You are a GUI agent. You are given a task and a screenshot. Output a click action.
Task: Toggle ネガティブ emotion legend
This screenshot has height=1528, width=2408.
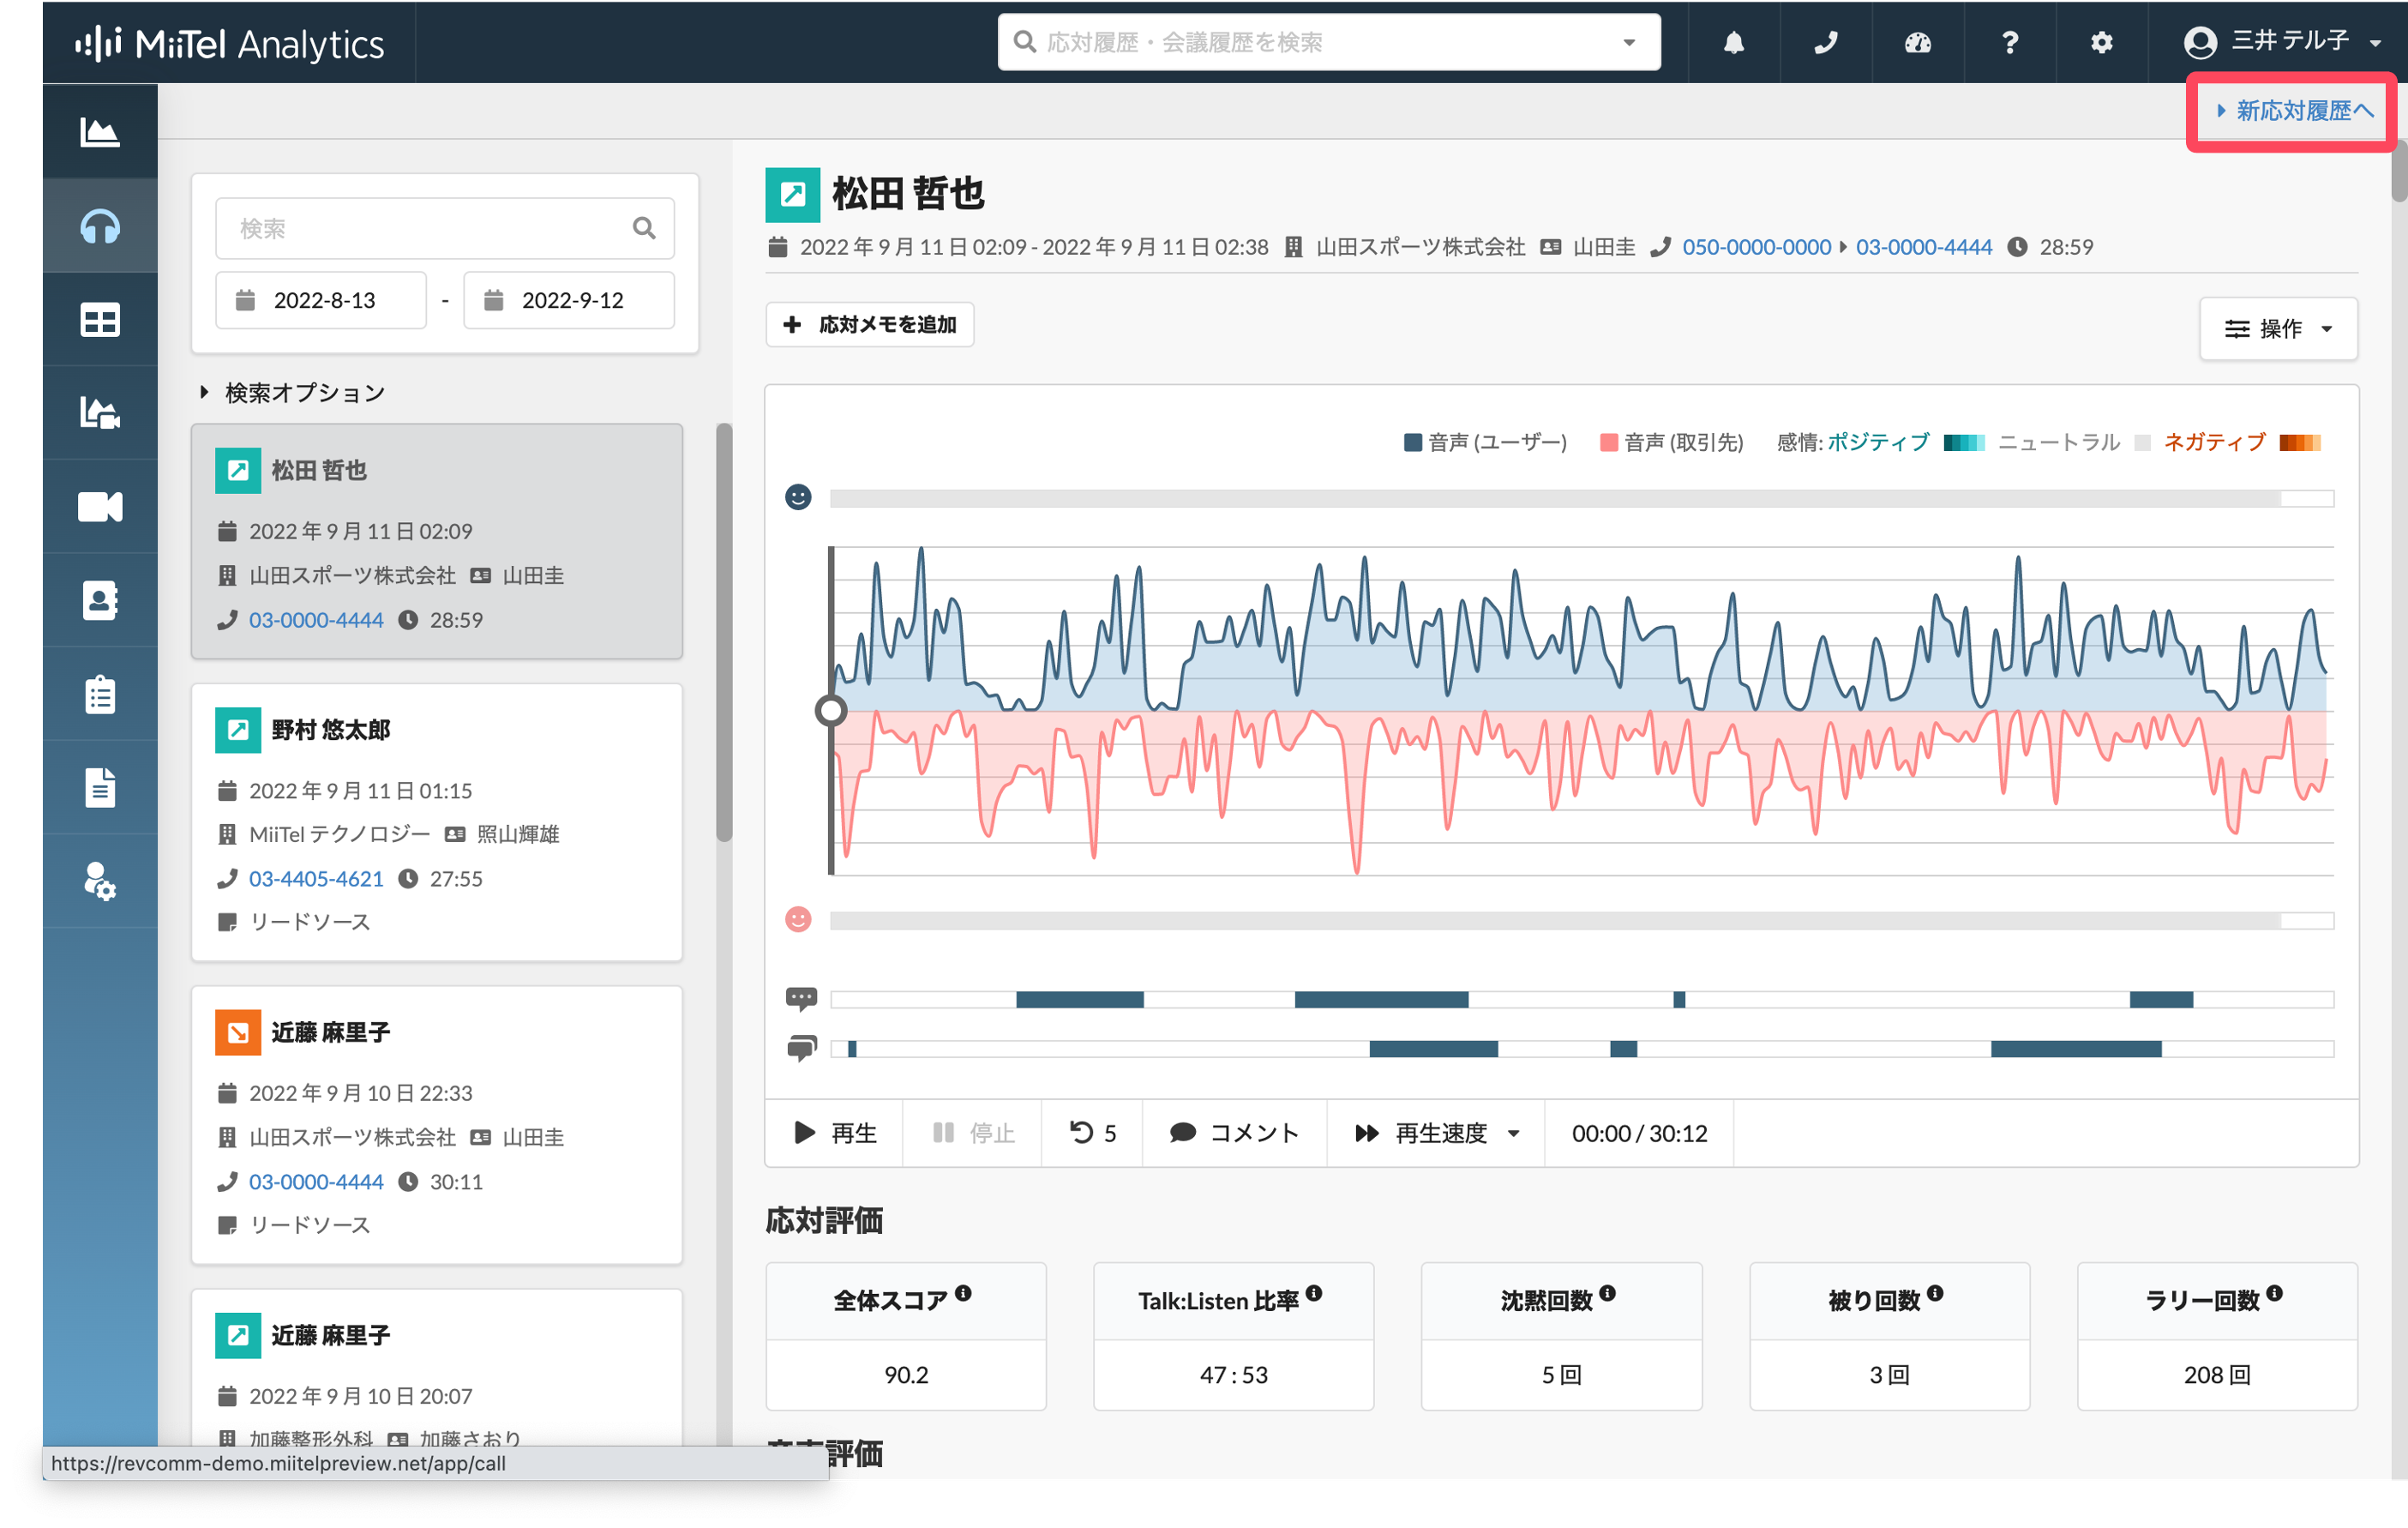point(2242,442)
